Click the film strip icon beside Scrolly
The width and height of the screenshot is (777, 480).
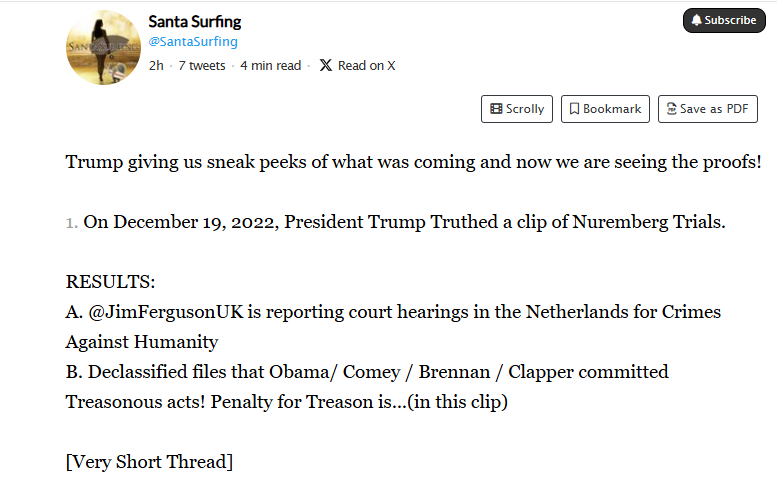point(494,109)
